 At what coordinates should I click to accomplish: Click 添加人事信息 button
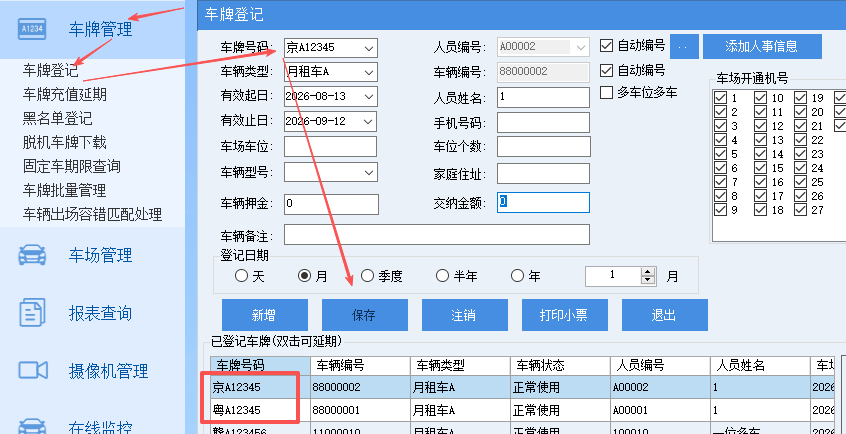(762, 46)
